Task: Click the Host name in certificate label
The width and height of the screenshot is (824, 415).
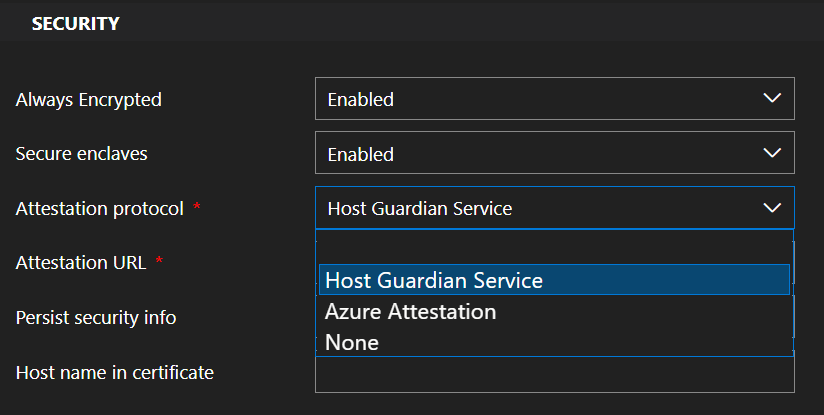Action: tap(115, 373)
